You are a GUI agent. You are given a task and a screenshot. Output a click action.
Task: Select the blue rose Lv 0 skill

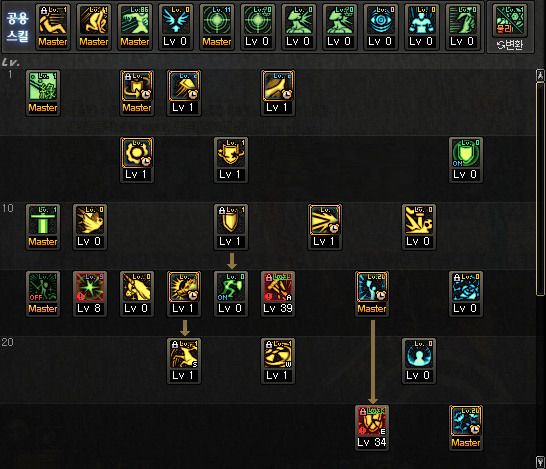[466, 294]
